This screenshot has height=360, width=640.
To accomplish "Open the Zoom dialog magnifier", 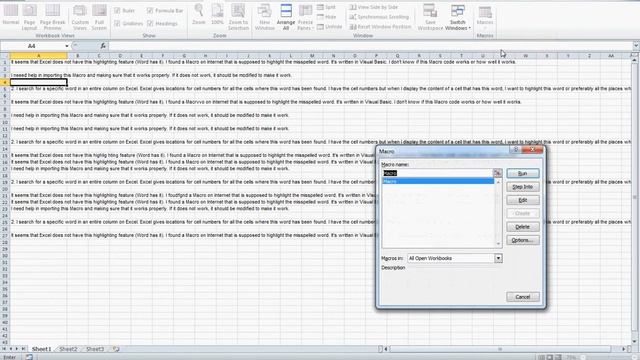I will pos(199,15).
